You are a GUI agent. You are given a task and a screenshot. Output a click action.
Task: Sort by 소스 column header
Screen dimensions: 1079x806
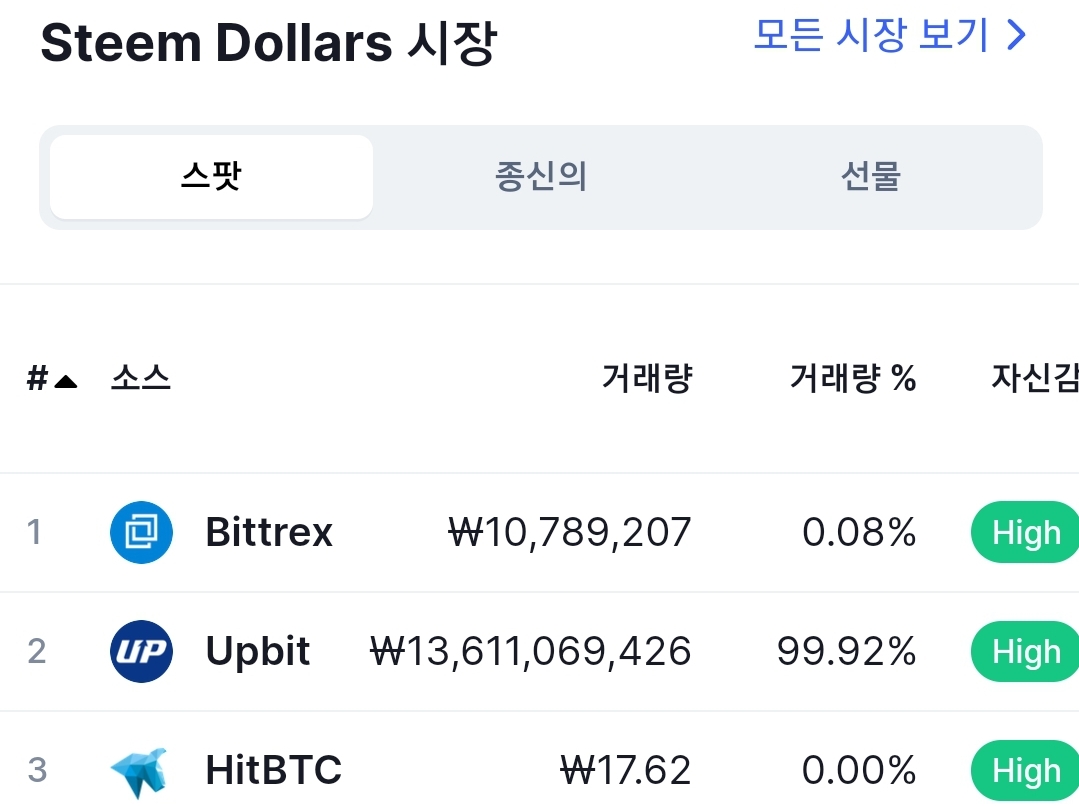pos(140,378)
